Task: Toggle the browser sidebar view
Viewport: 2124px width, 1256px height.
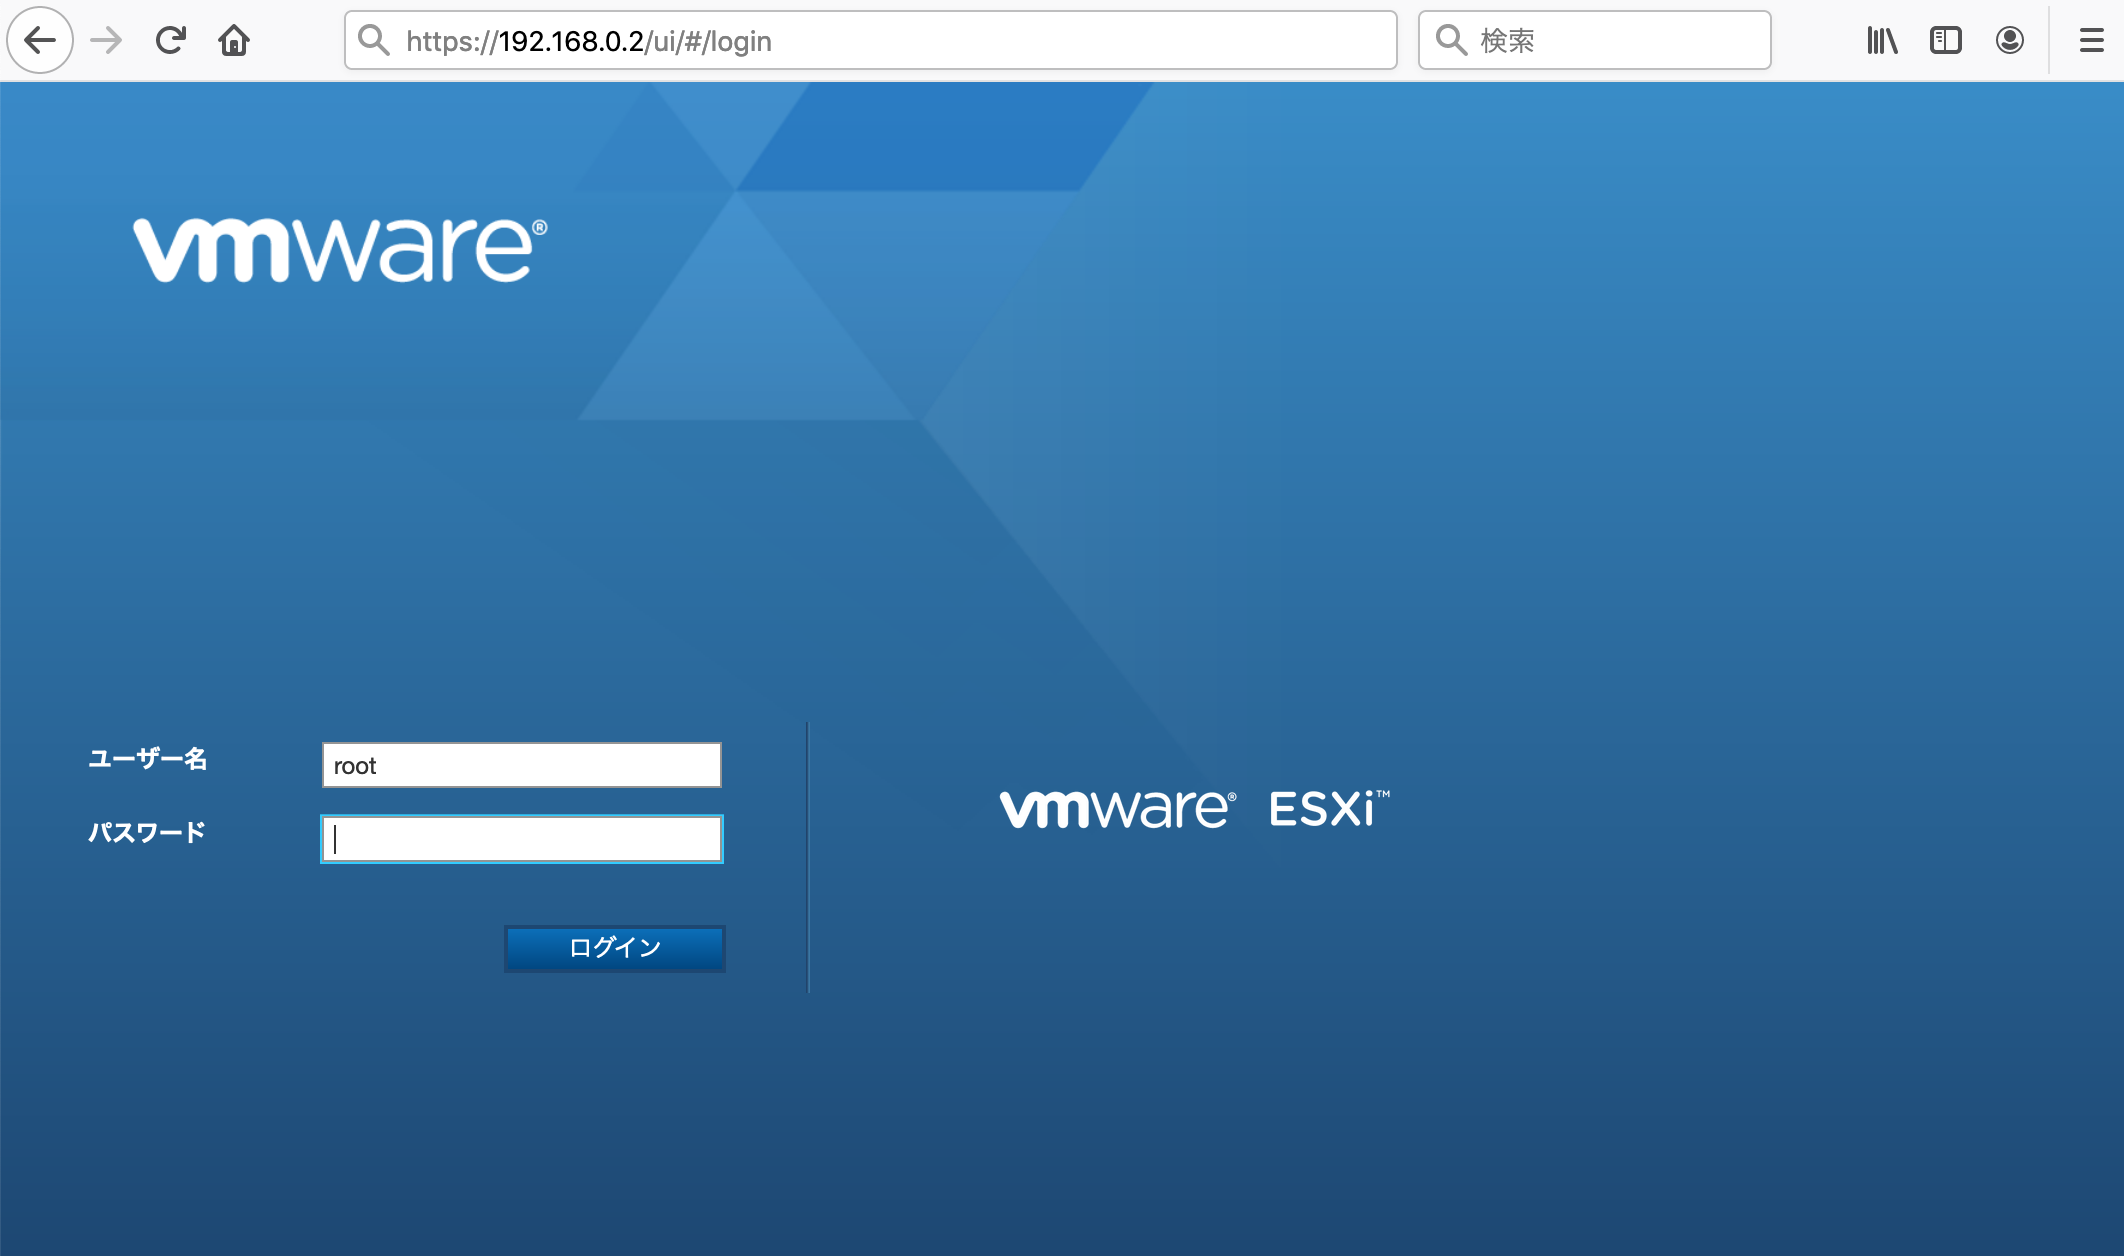Action: (1946, 40)
